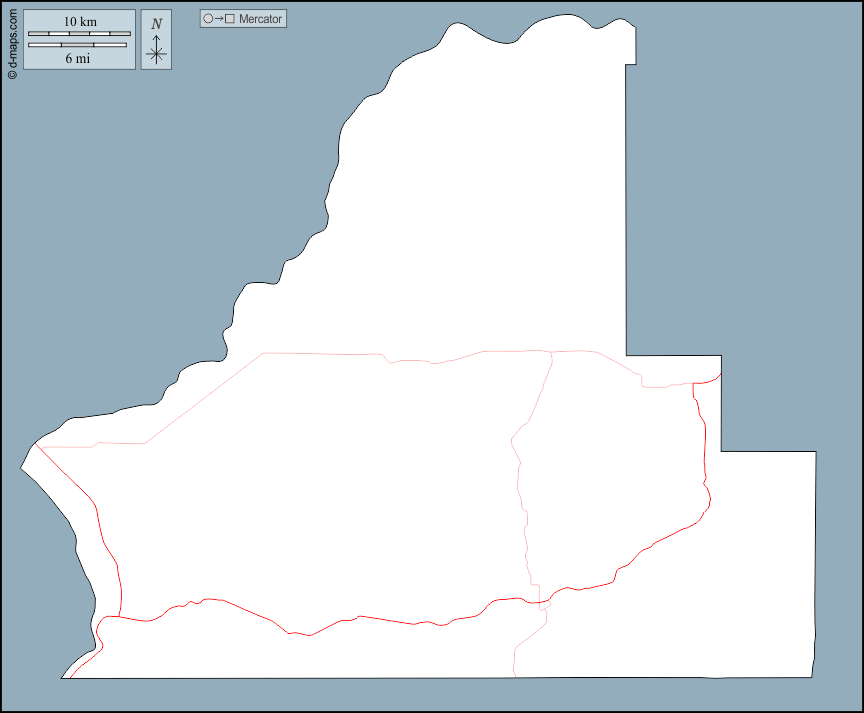
Task: Click the Mercator projection label
Action: (260, 19)
